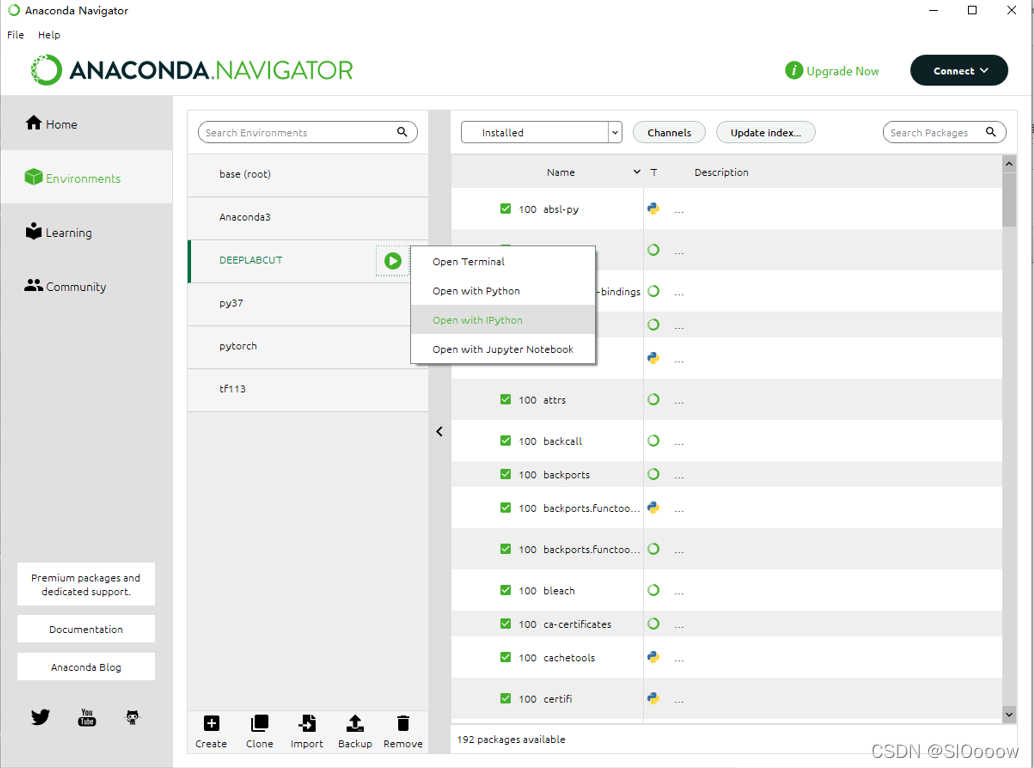Viewport: 1034px width, 768px height.
Task: Uncheck the backcall package checkbox
Action: pyautogui.click(x=505, y=440)
